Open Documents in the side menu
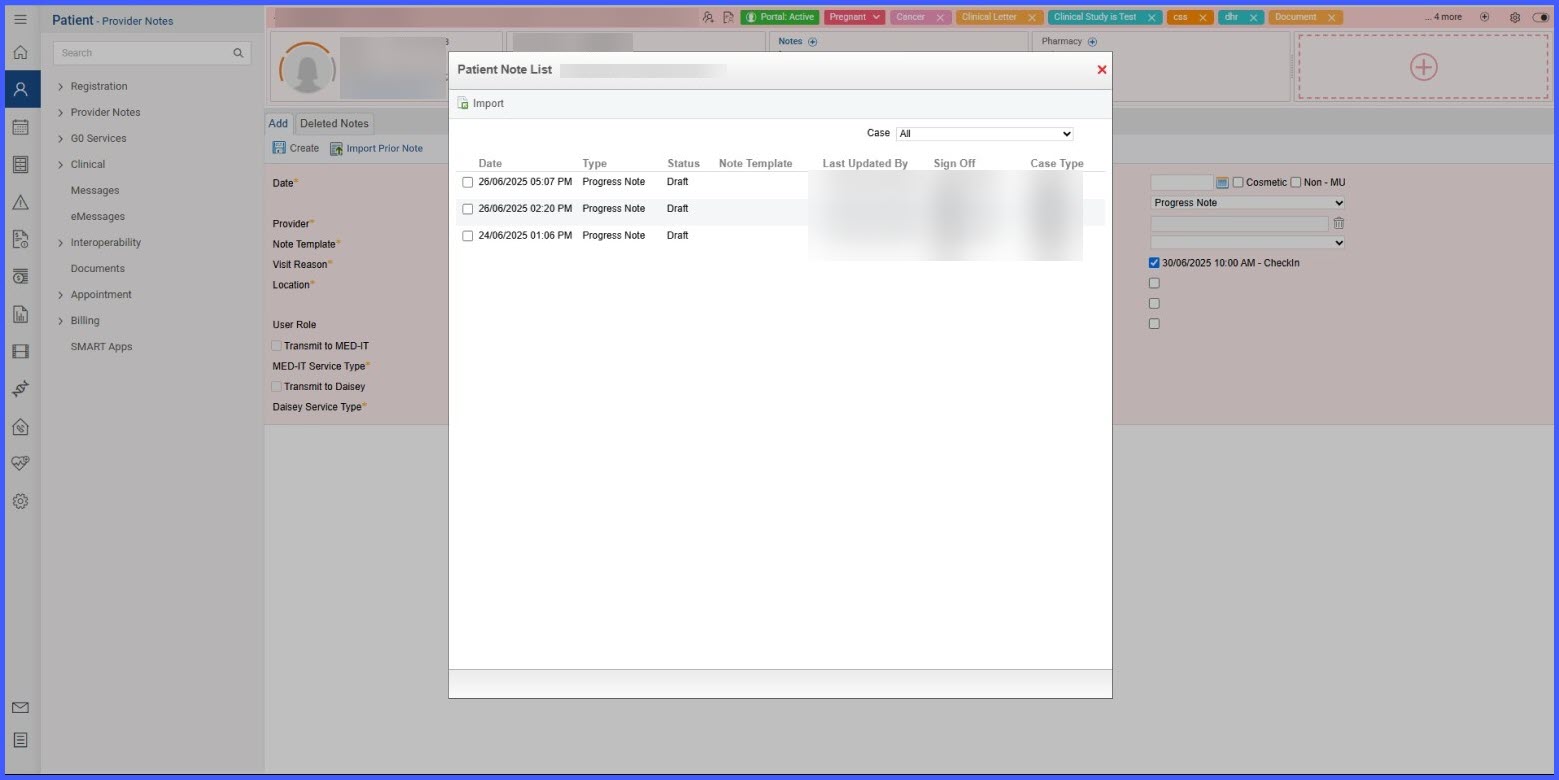 pos(98,269)
